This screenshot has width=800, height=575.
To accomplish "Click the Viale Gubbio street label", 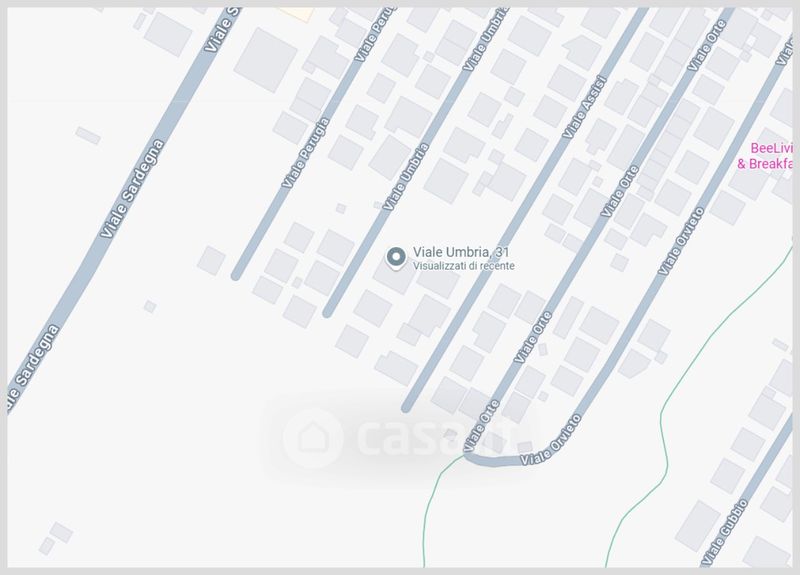I will (724, 533).
